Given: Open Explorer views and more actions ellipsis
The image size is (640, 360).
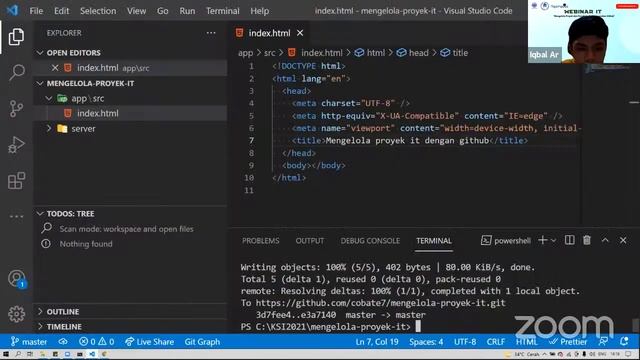Looking at the screenshot, I should [x=211, y=33].
